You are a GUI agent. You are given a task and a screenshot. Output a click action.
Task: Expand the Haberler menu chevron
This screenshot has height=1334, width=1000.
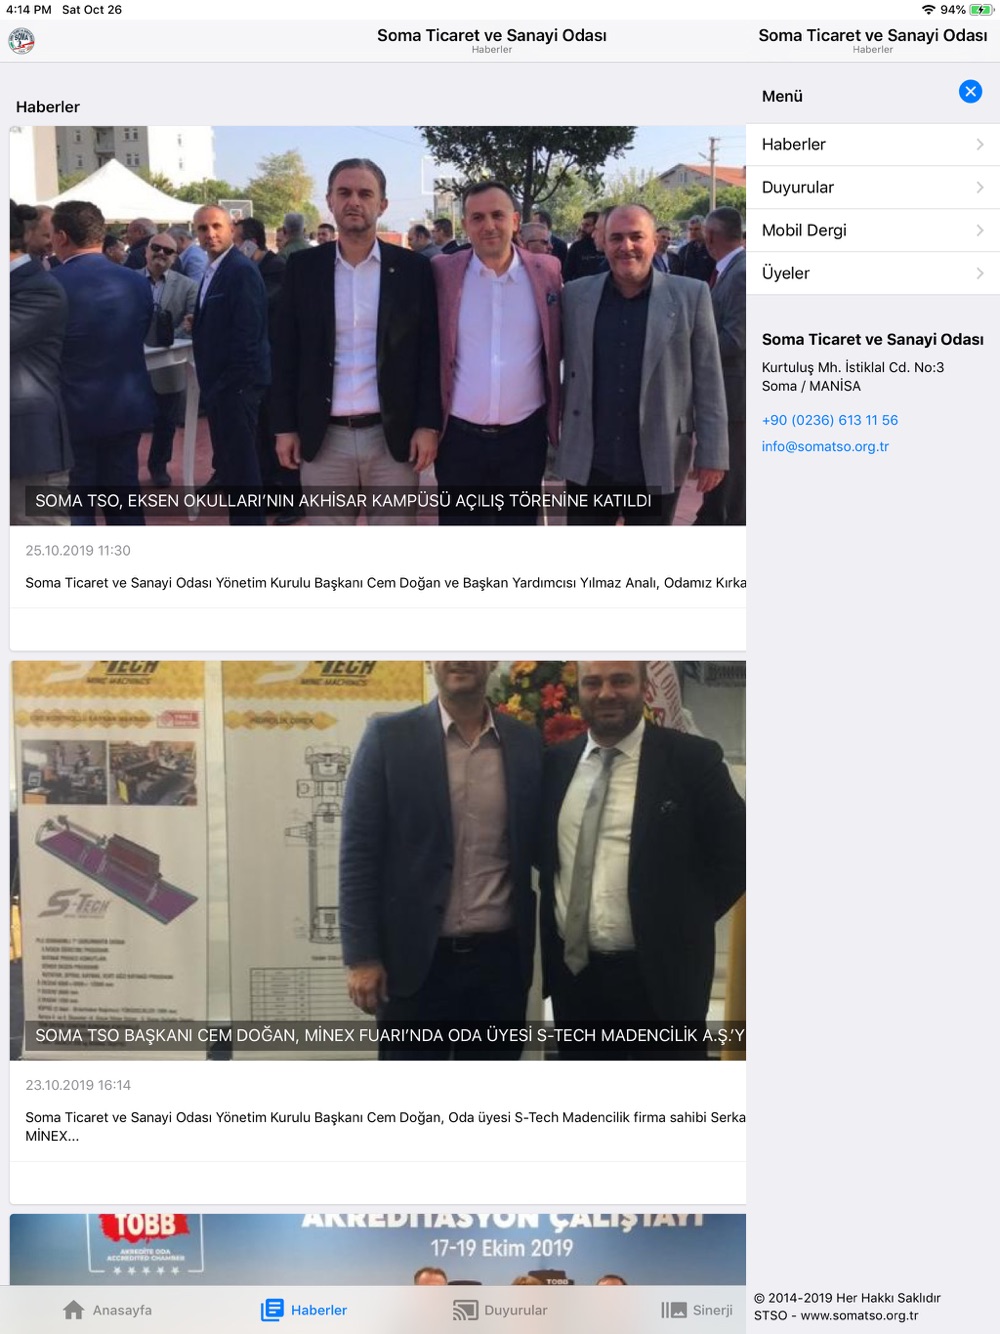tap(980, 145)
